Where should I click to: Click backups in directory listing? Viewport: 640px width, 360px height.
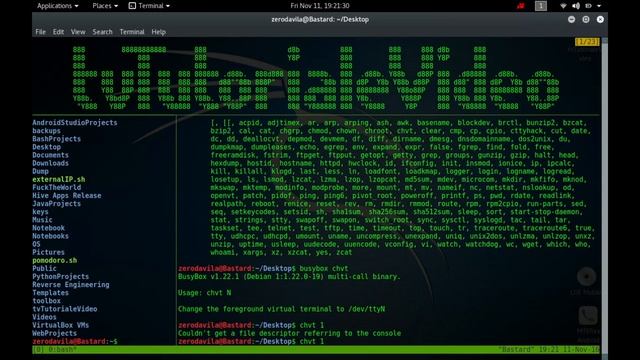tap(47, 131)
